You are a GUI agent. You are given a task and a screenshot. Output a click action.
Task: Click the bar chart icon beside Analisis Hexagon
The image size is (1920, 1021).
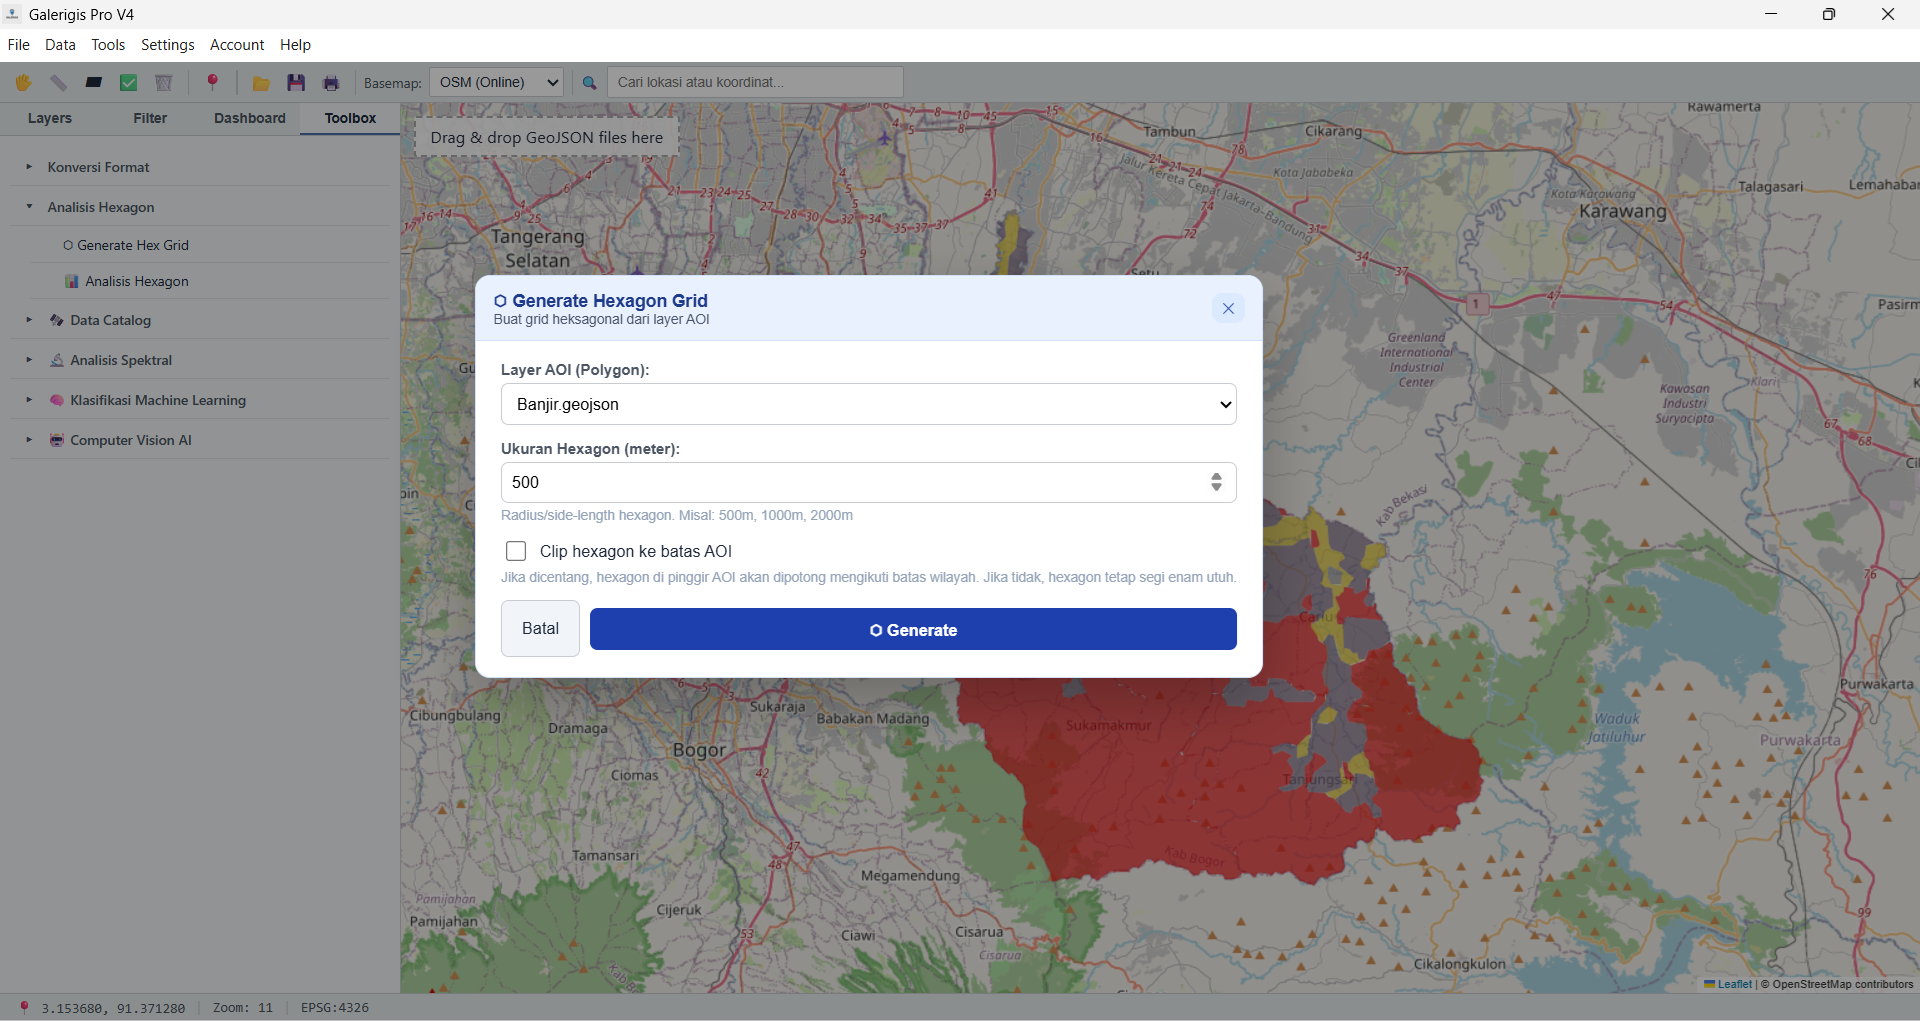pos(72,282)
